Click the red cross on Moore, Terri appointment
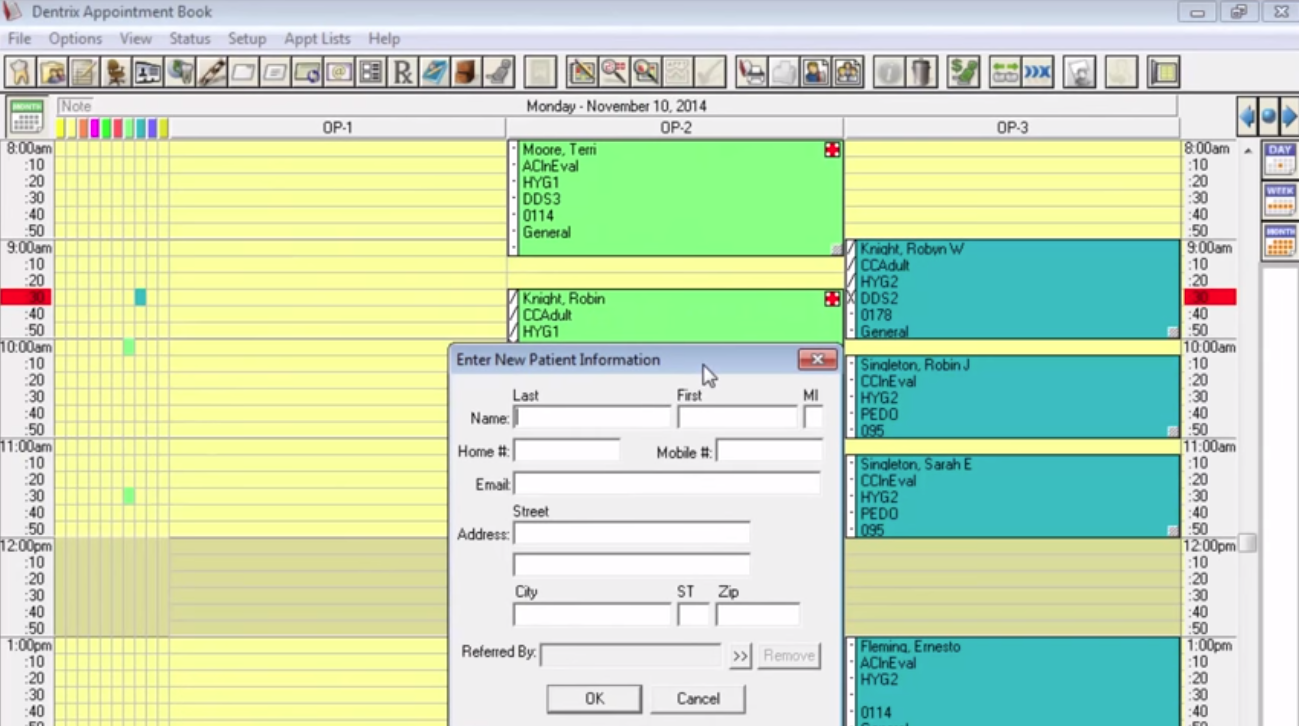The height and width of the screenshot is (726, 1299). pos(832,150)
